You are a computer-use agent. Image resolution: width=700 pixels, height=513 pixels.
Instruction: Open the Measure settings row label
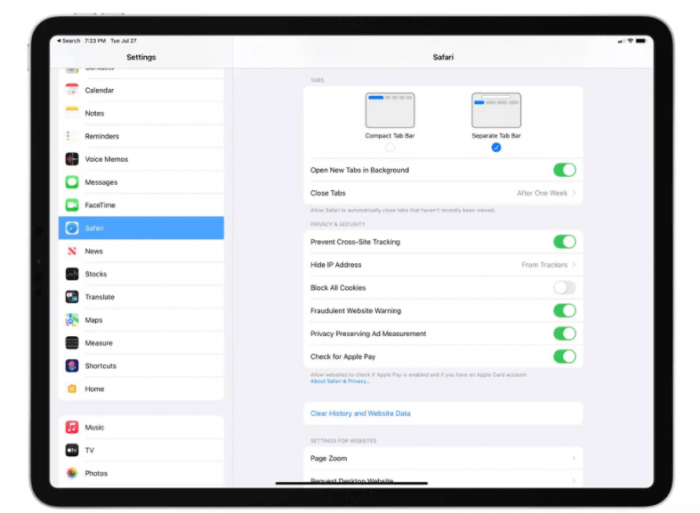point(99,343)
